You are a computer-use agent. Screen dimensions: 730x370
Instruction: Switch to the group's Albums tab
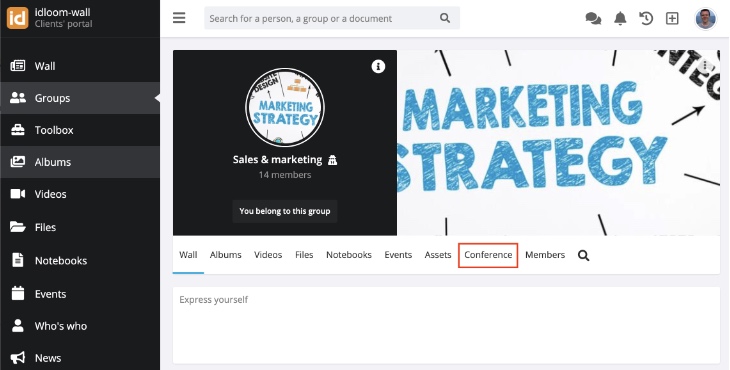(x=225, y=255)
